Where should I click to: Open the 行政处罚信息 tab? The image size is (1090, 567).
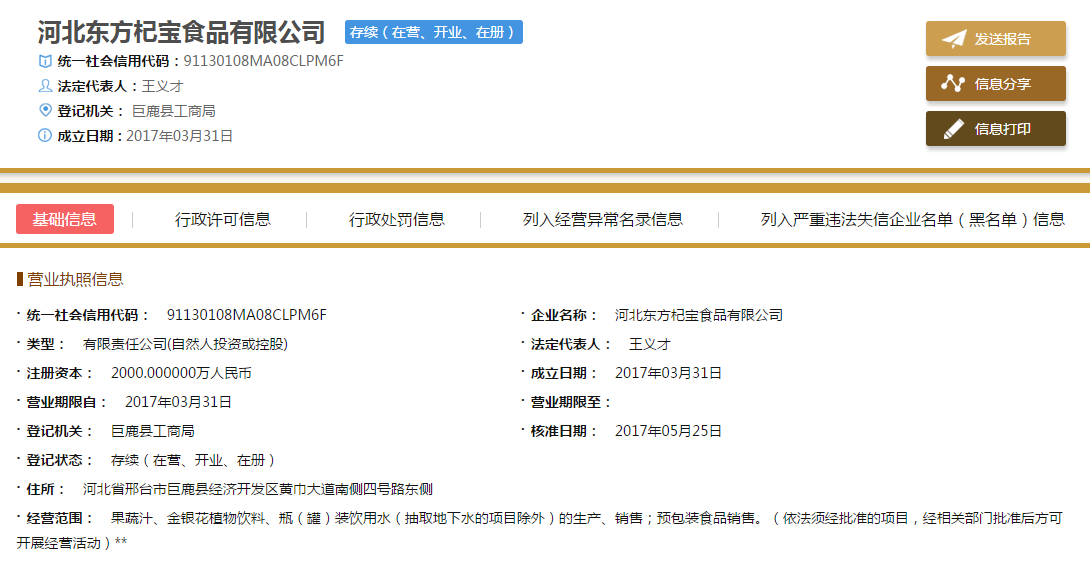tap(397, 219)
